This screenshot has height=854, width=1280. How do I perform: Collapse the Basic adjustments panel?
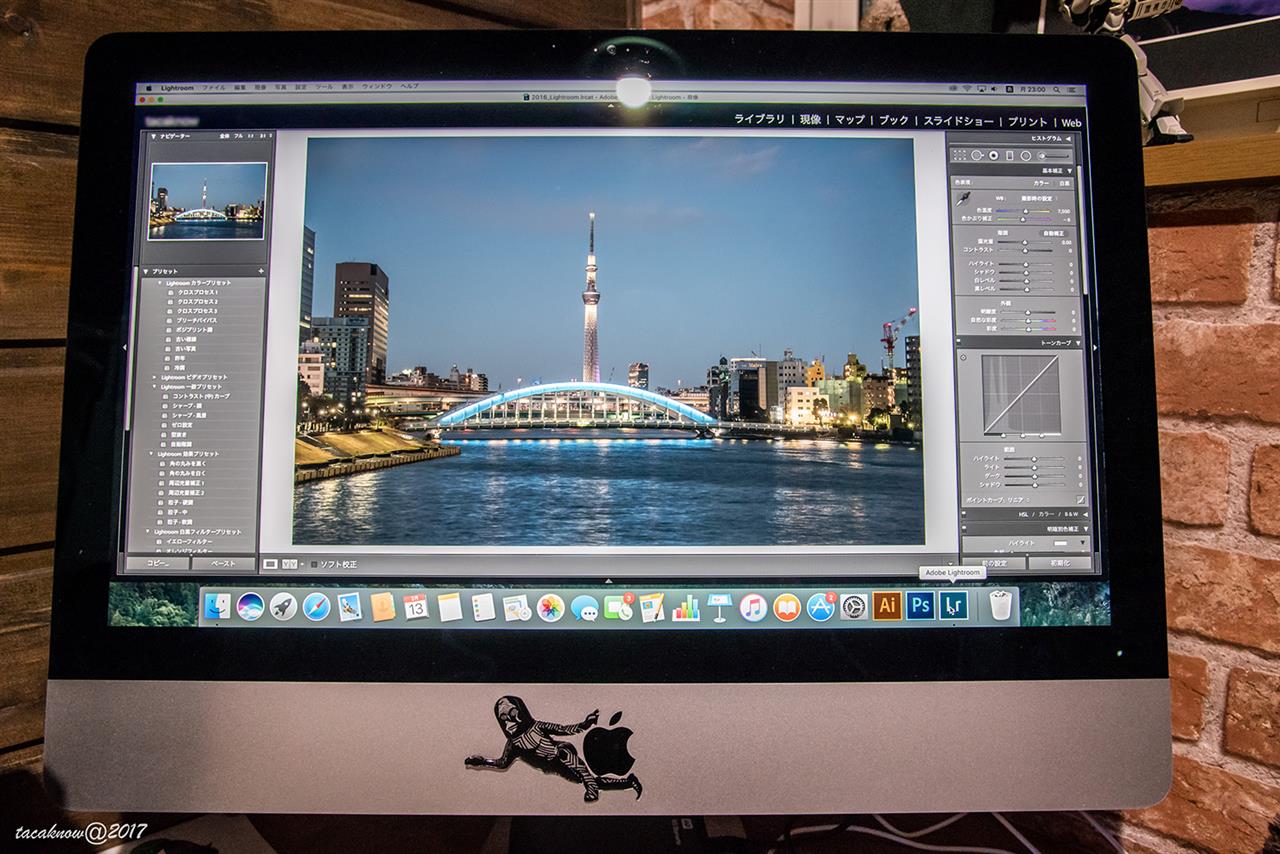(1070, 171)
